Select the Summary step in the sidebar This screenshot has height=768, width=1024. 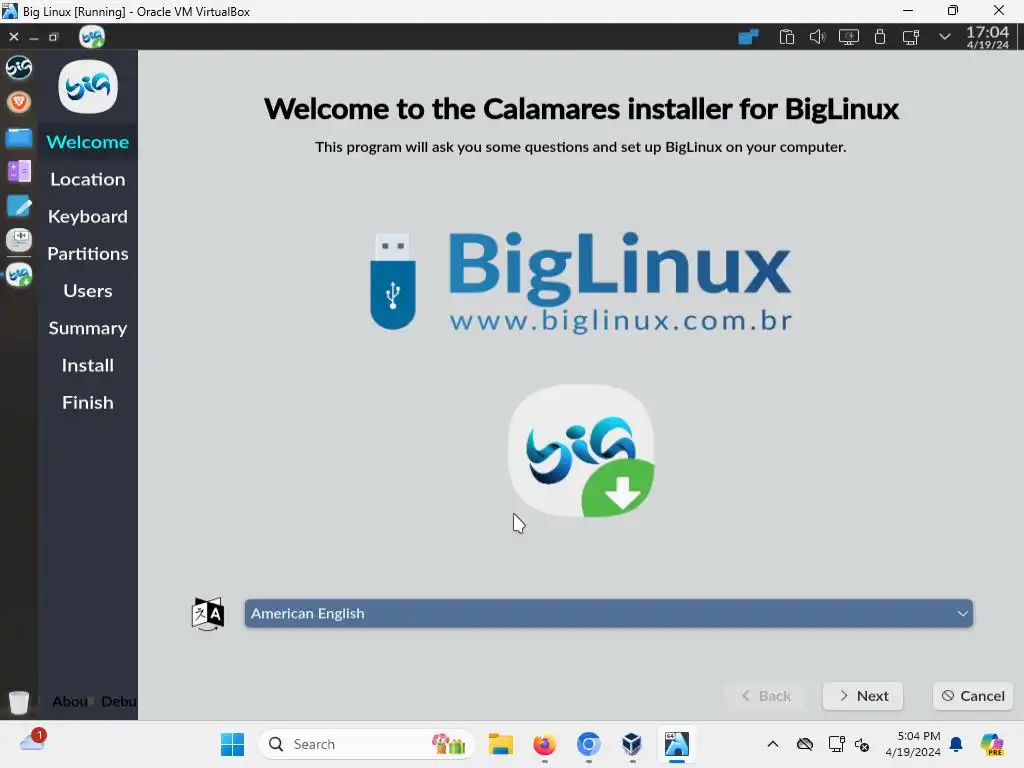point(88,328)
